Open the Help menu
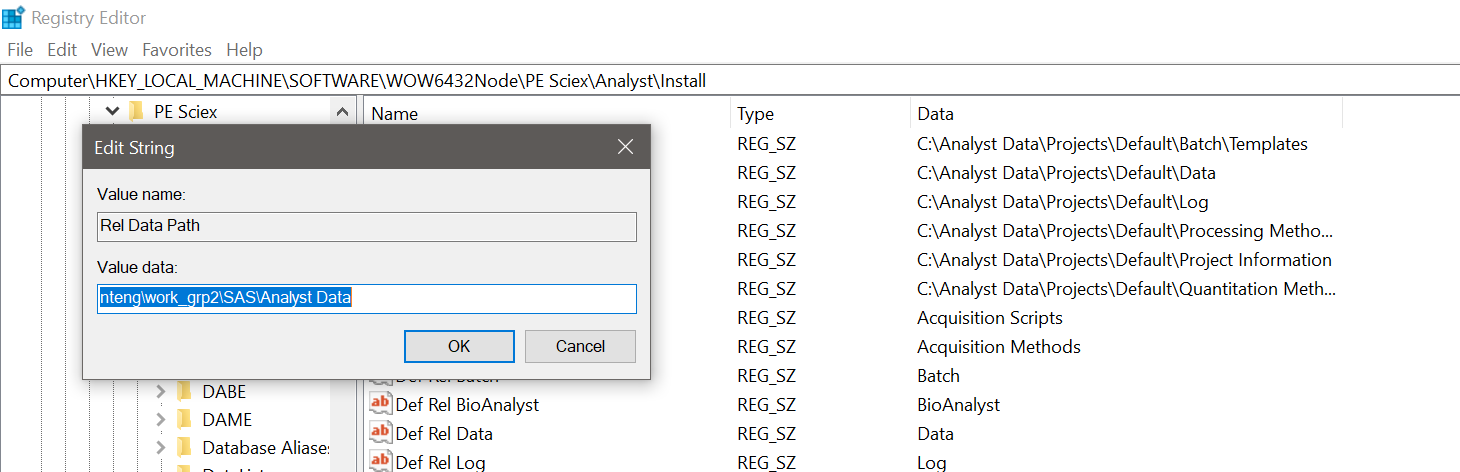1460x472 pixels. point(244,49)
